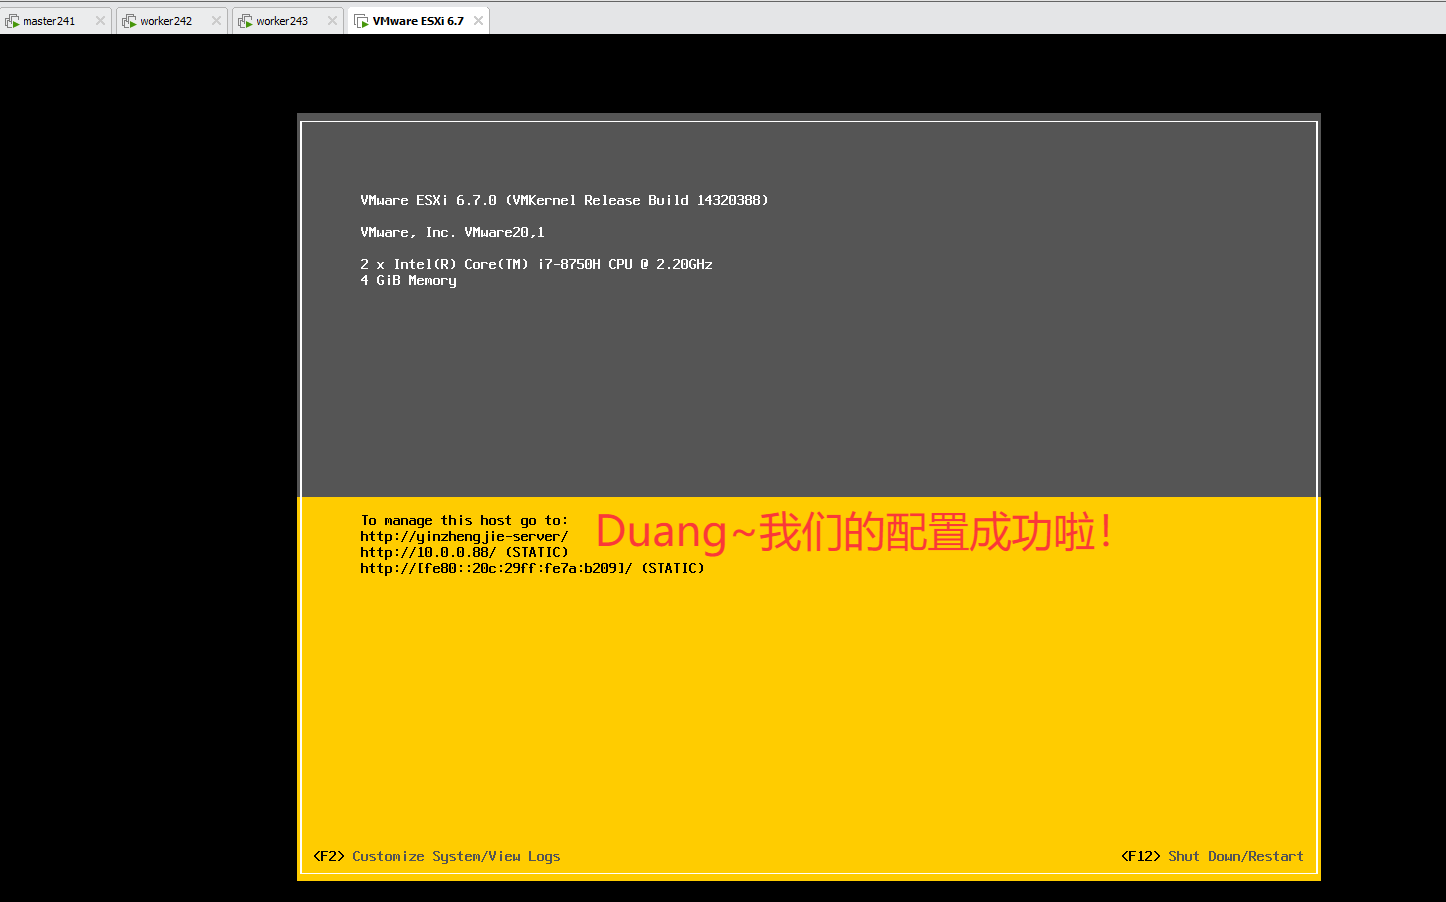Screen dimensions: 1446x902
Task: Click the master241 VM icon
Action: pyautogui.click(x=12, y=21)
